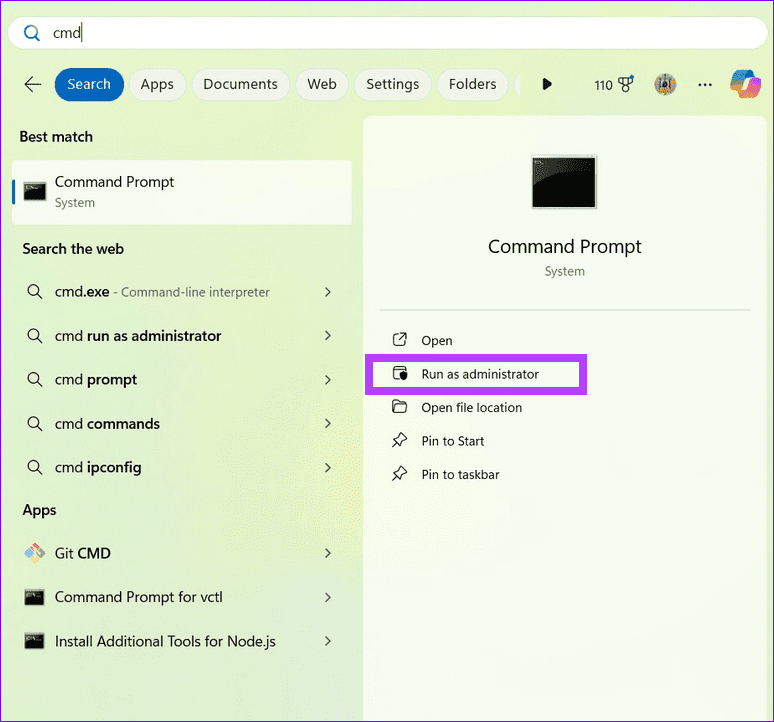Expand Install Additional Tools for Node.js chevron
This screenshot has width=774, height=722.
328,641
